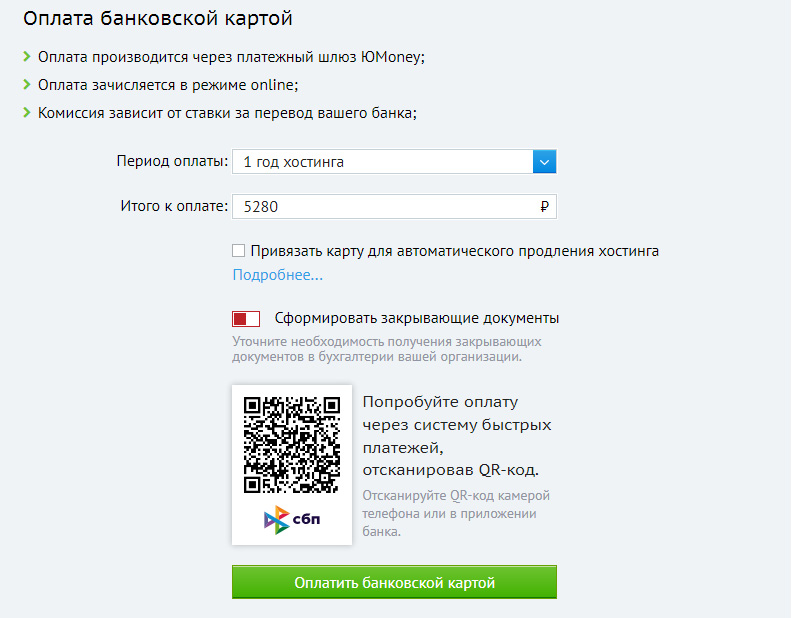This screenshot has width=798, height=618.
Task: Click 'Сформировать закрывающие документы' label text
Action: (416, 318)
